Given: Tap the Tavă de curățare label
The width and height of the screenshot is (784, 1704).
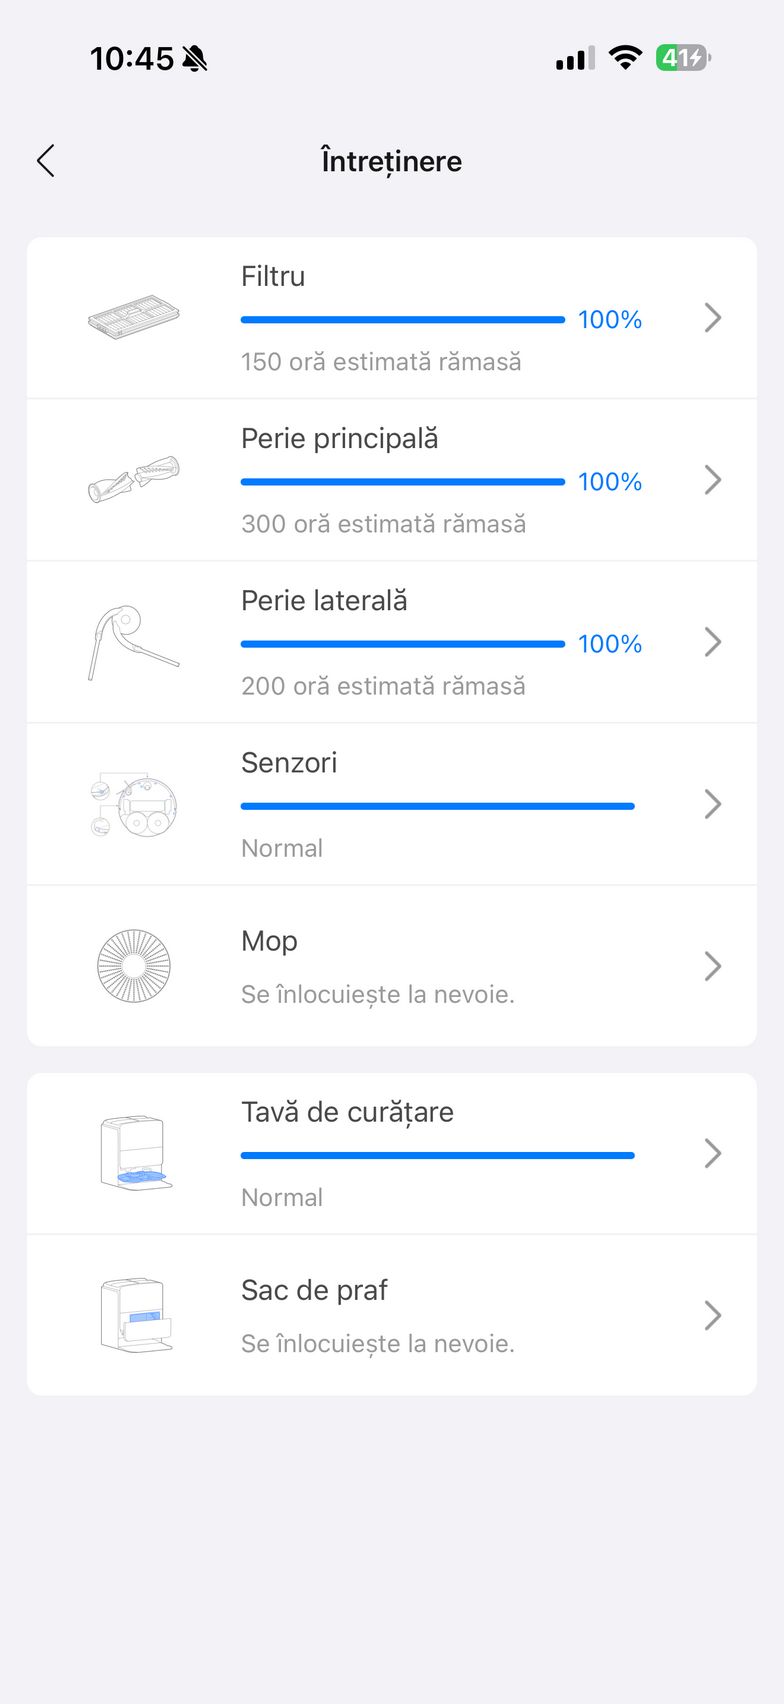Looking at the screenshot, I should click(x=347, y=1112).
